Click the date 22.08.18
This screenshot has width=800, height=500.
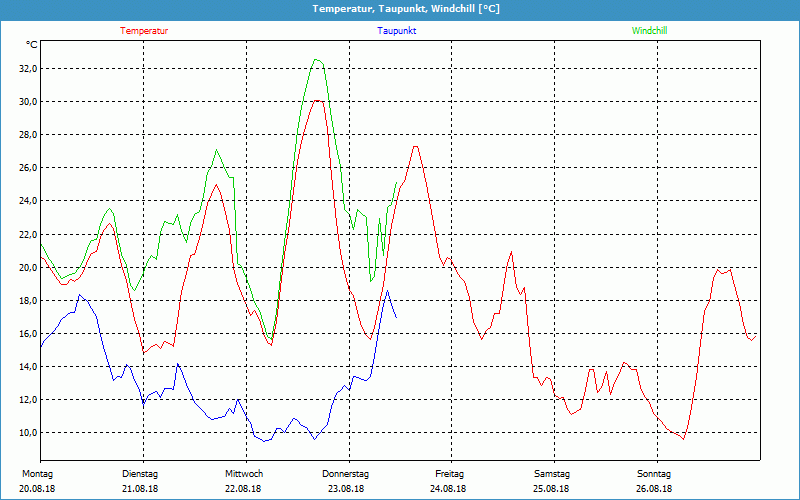coord(243,489)
